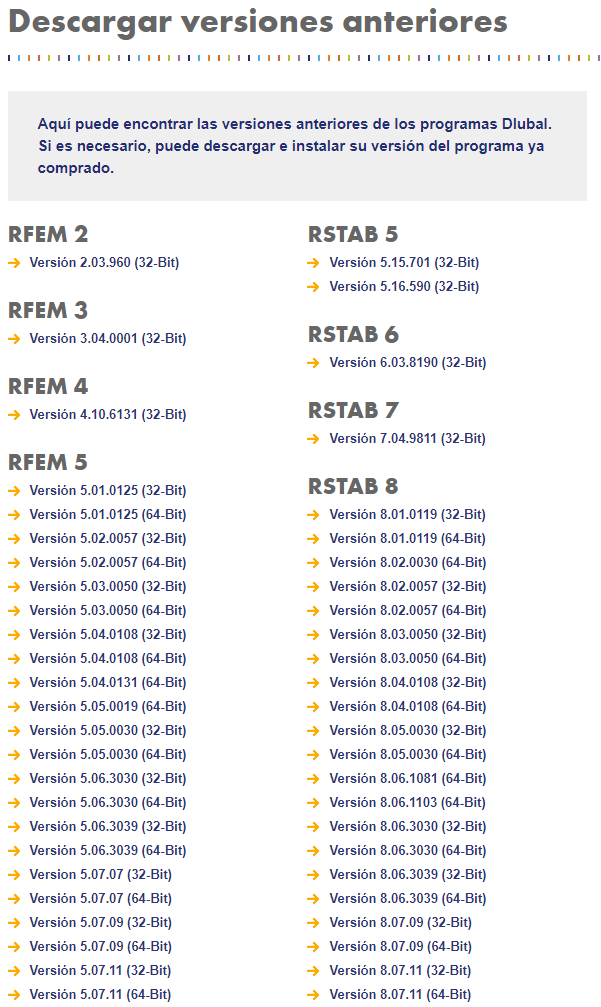Click the RSTAB 8 section heading
The image size is (601, 1007).
351,486
